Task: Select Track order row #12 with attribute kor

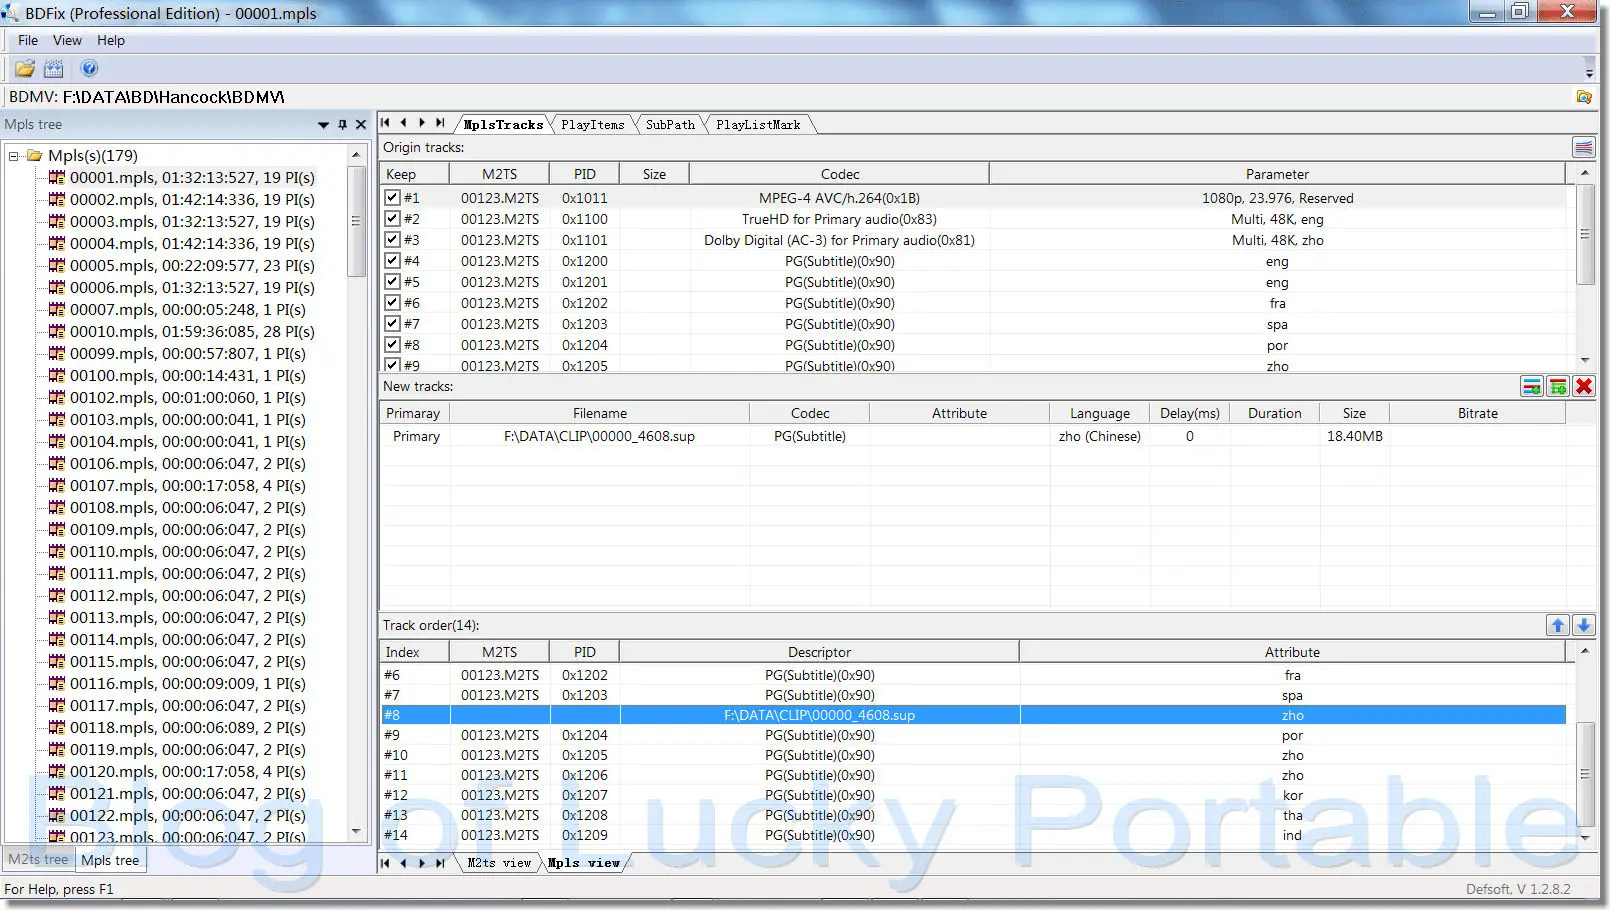Action: (x=973, y=795)
